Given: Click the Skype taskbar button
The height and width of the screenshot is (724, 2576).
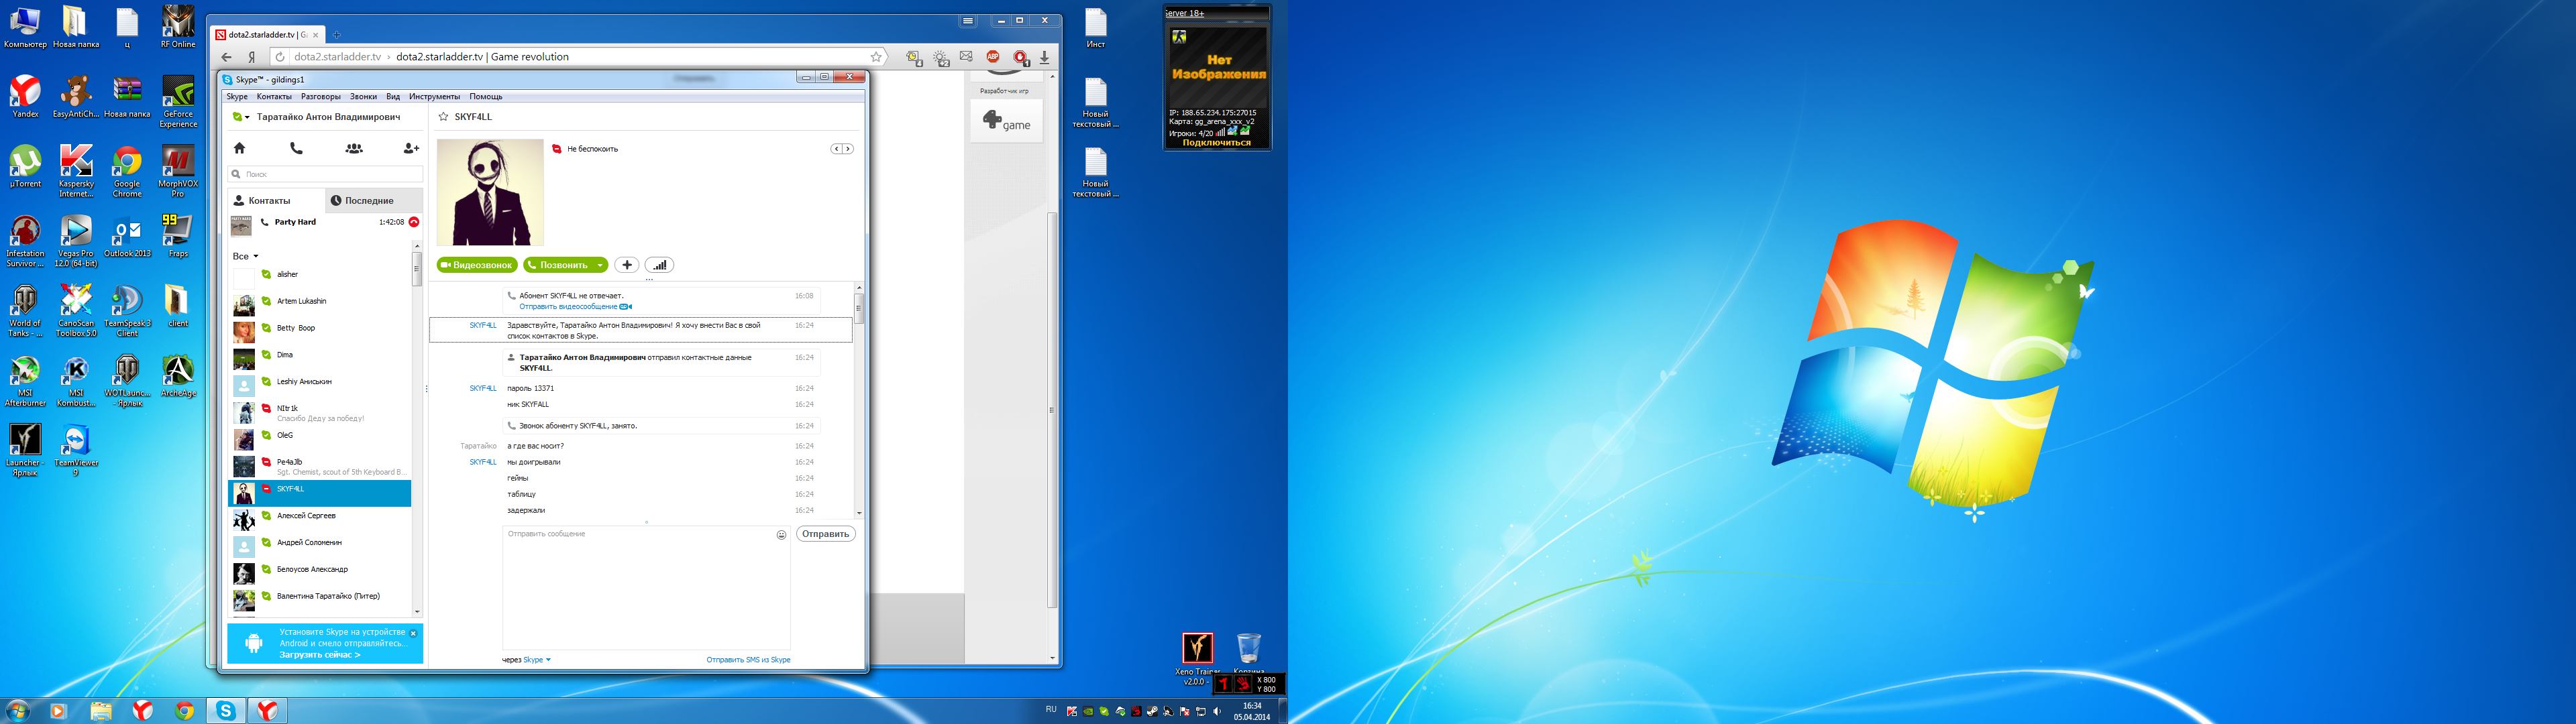Looking at the screenshot, I should (x=226, y=710).
